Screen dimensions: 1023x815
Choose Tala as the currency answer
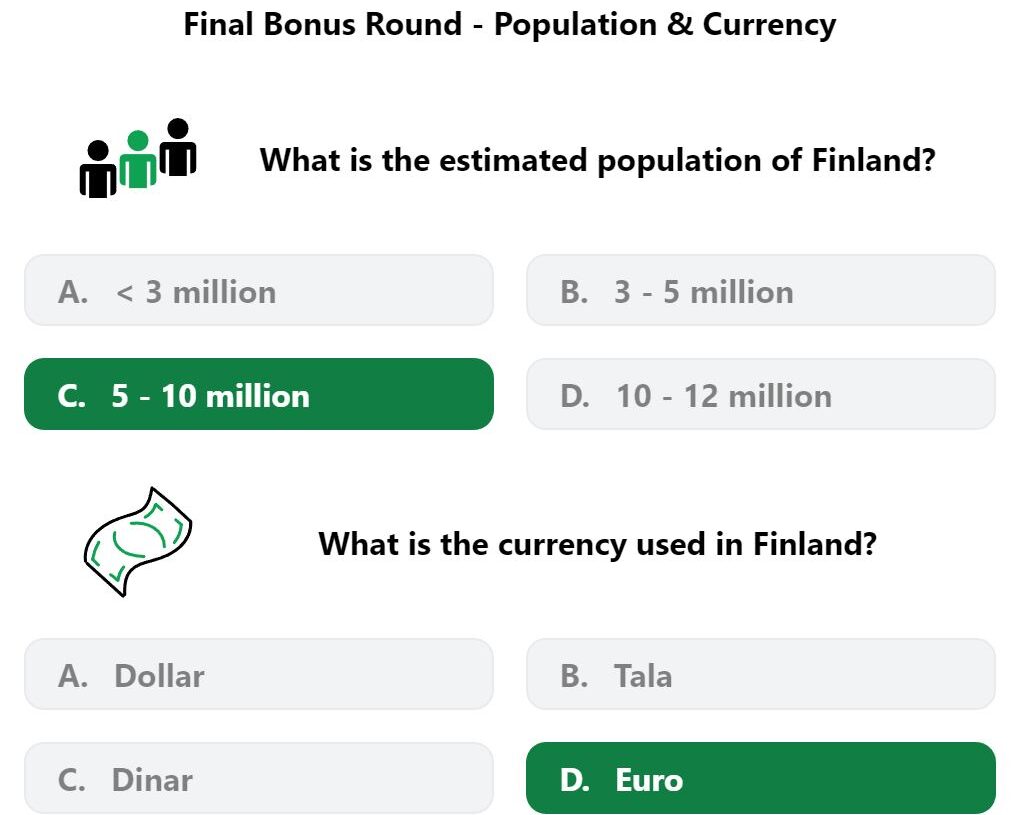[761, 674]
